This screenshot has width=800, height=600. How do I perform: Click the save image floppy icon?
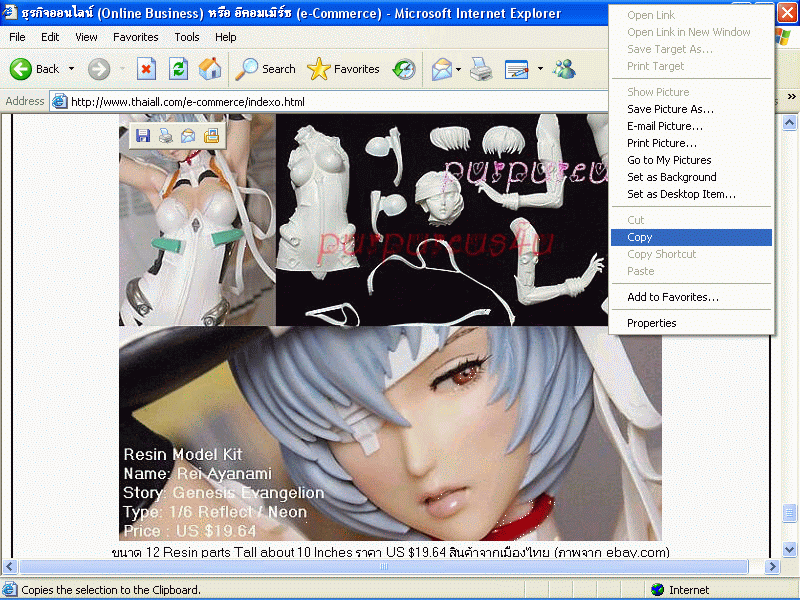[x=143, y=136]
